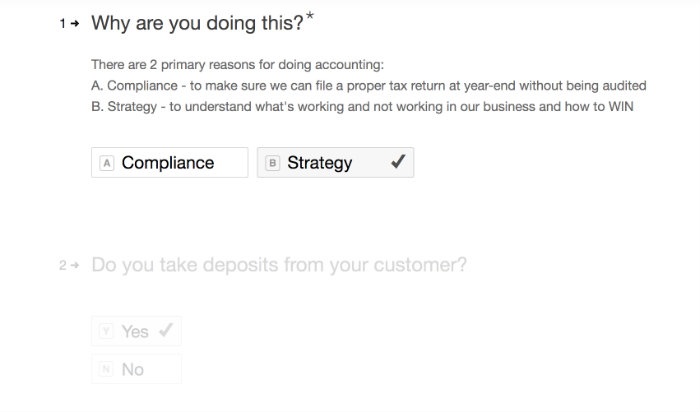Click the "Why are you doing this?" heading
Screen dimensions: 700x412
[197, 23]
